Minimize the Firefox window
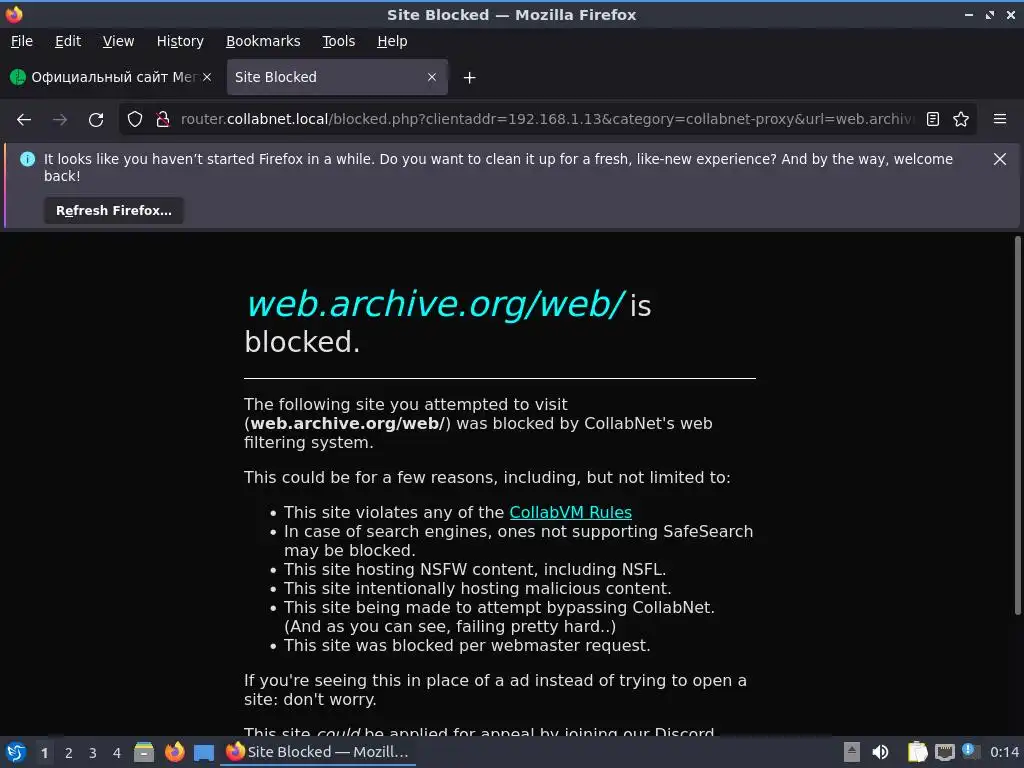 click(x=969, y=14)
